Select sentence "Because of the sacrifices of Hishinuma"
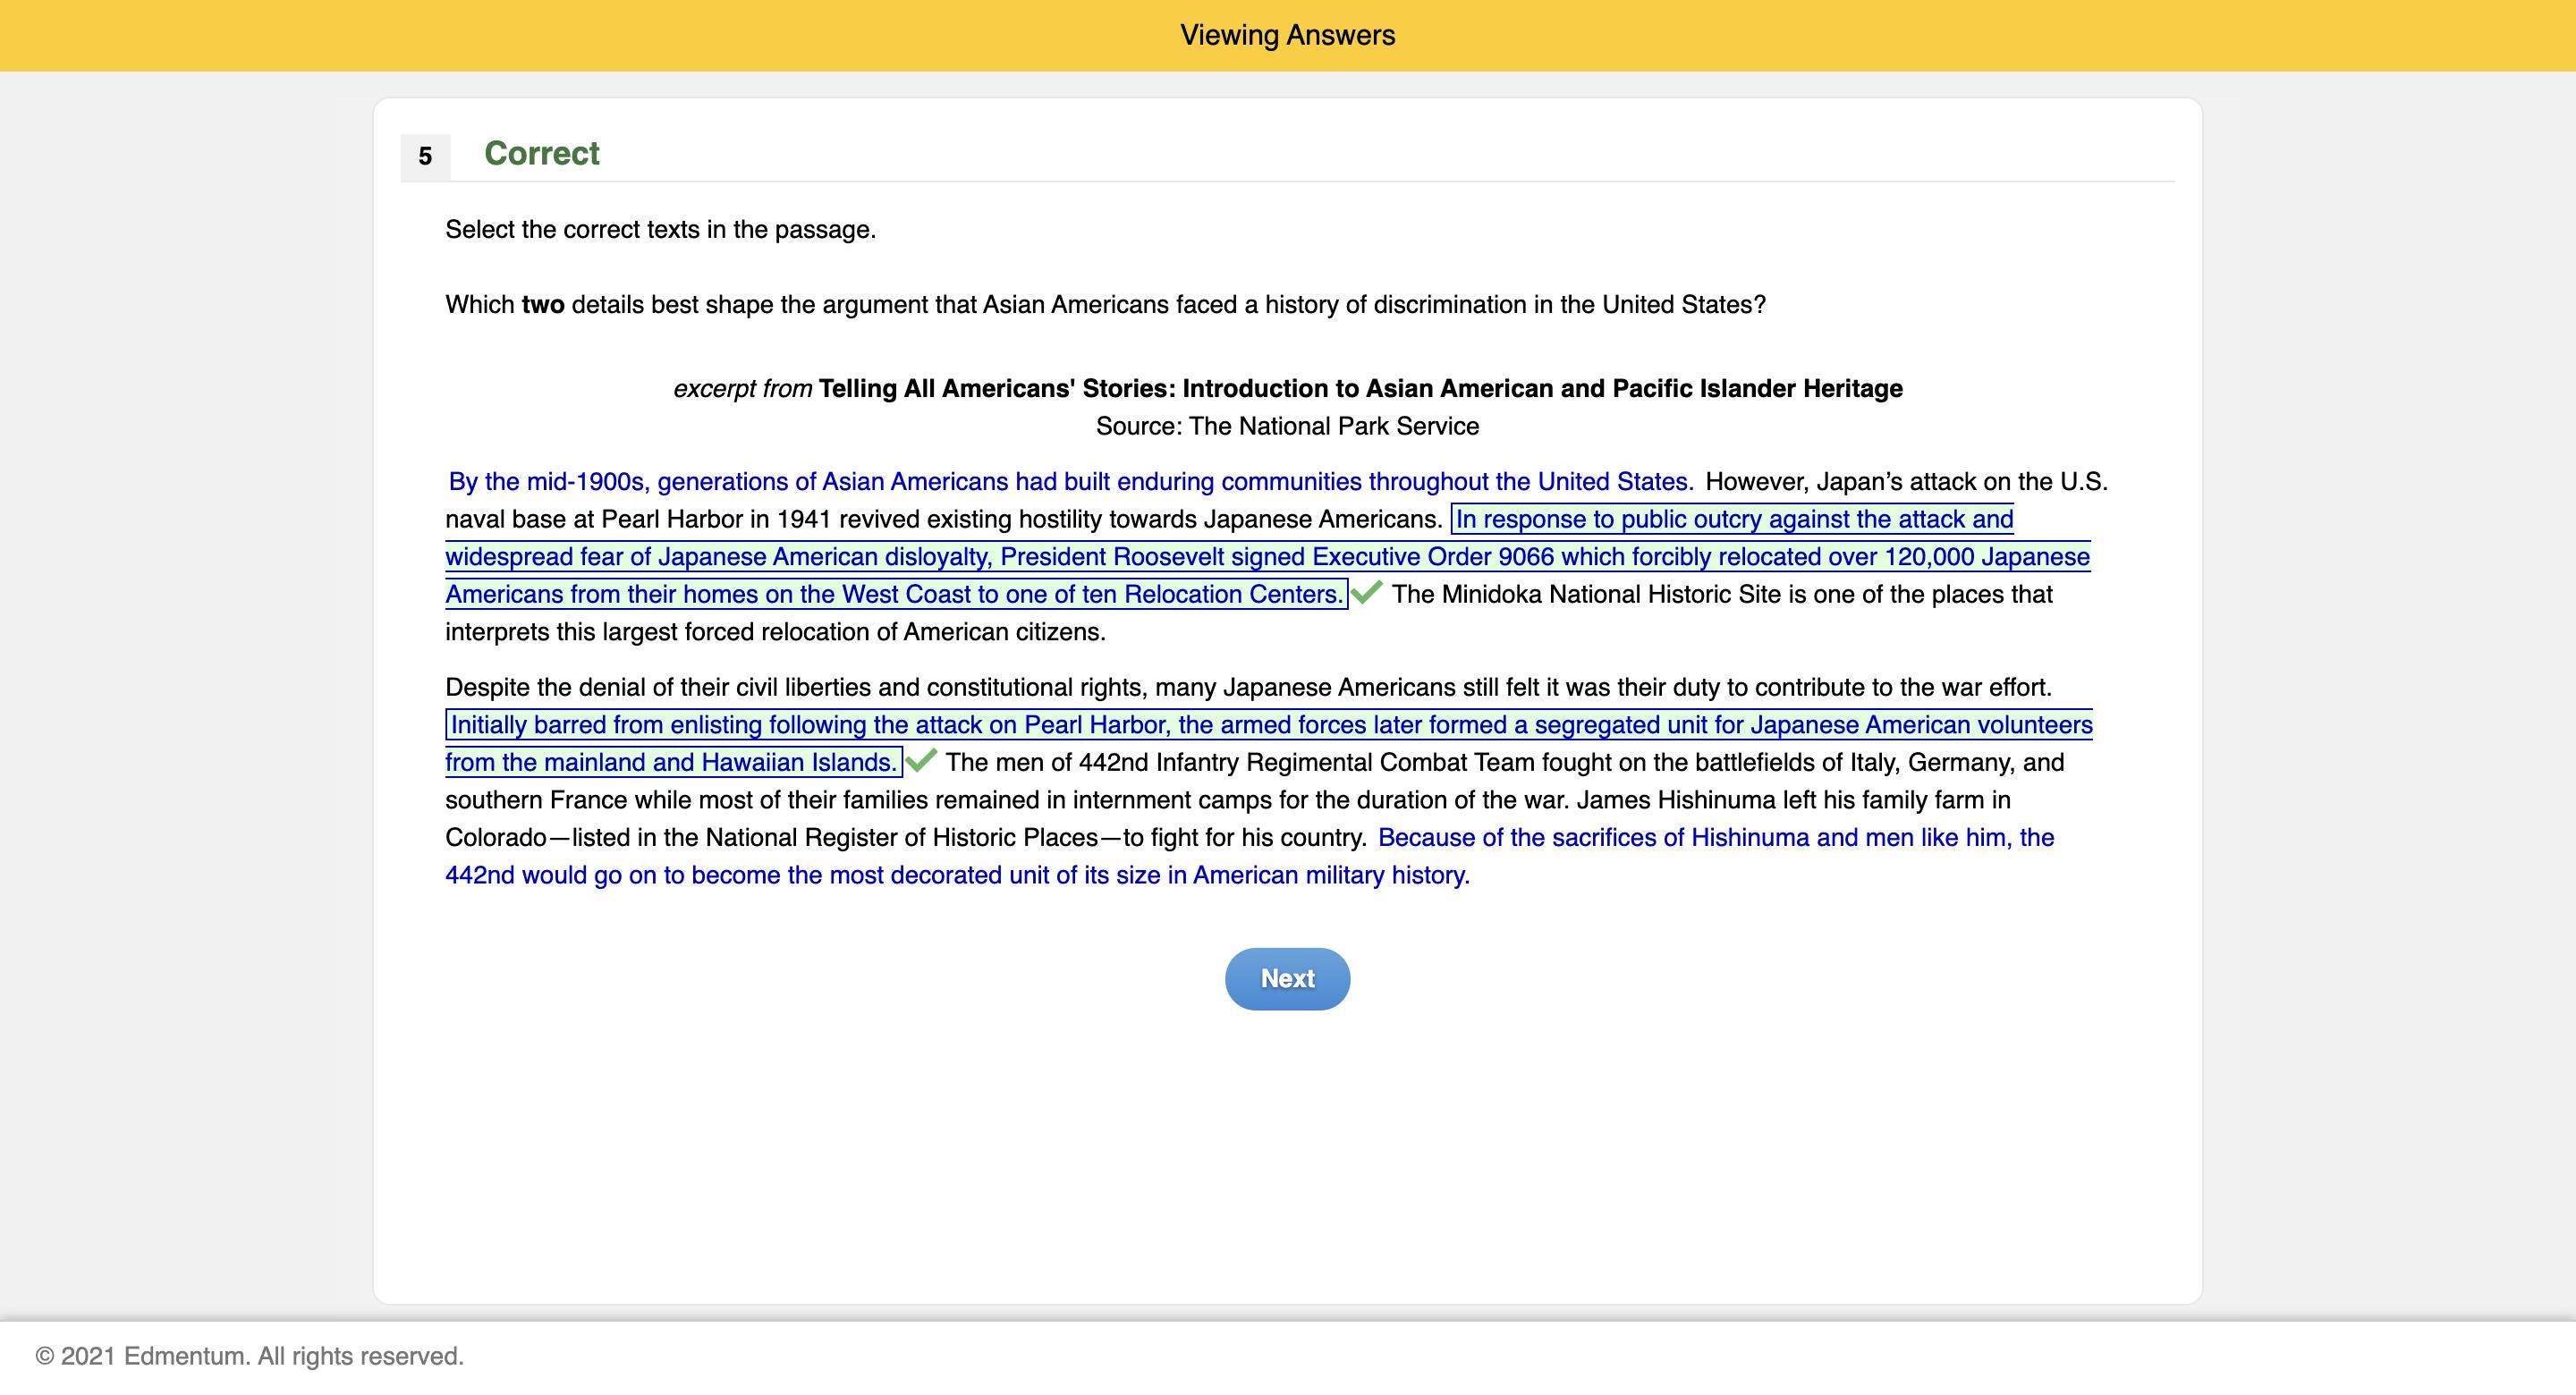The image size is (2576, 1395). 1715,838
